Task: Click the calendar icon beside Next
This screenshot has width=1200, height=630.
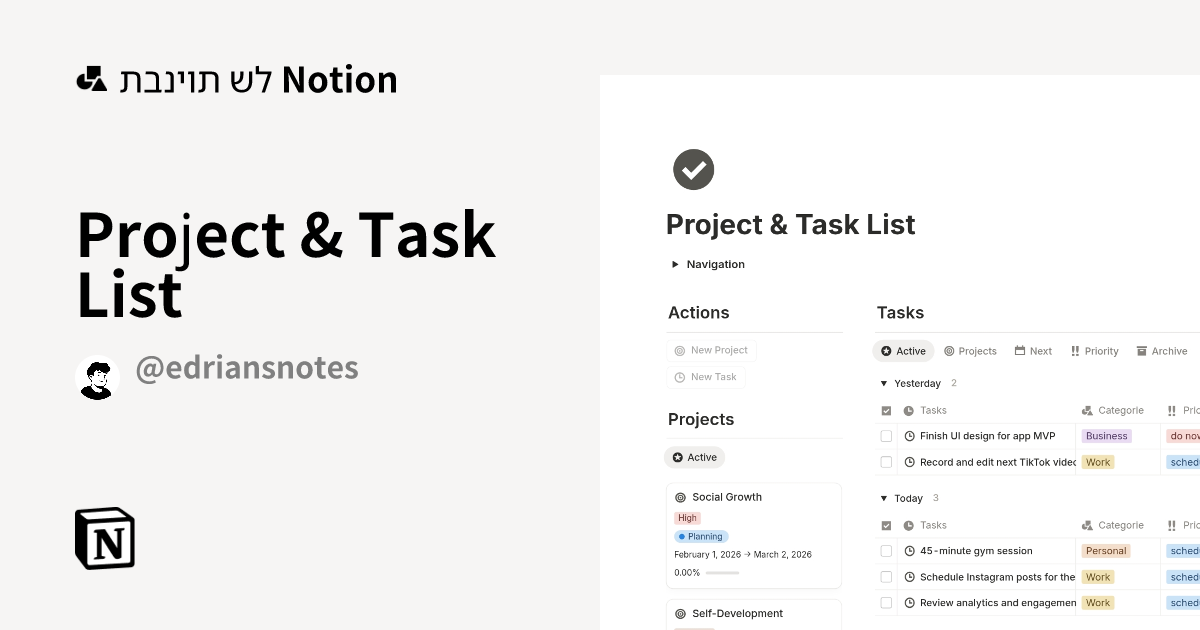Action: click(x=1018, y=350)
